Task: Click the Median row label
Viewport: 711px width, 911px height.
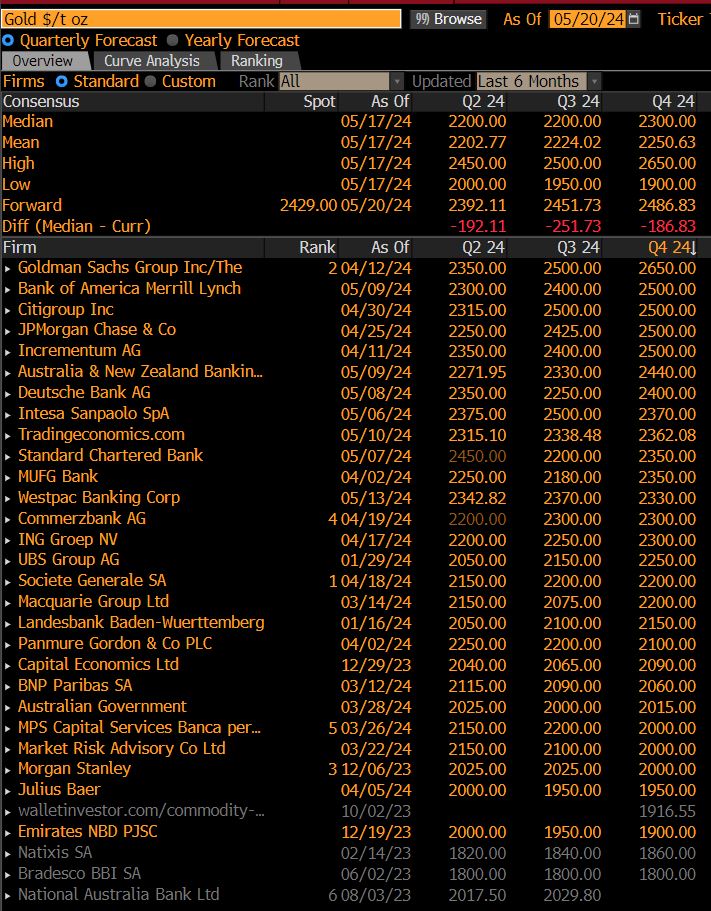Action: (x=28, y=121)
